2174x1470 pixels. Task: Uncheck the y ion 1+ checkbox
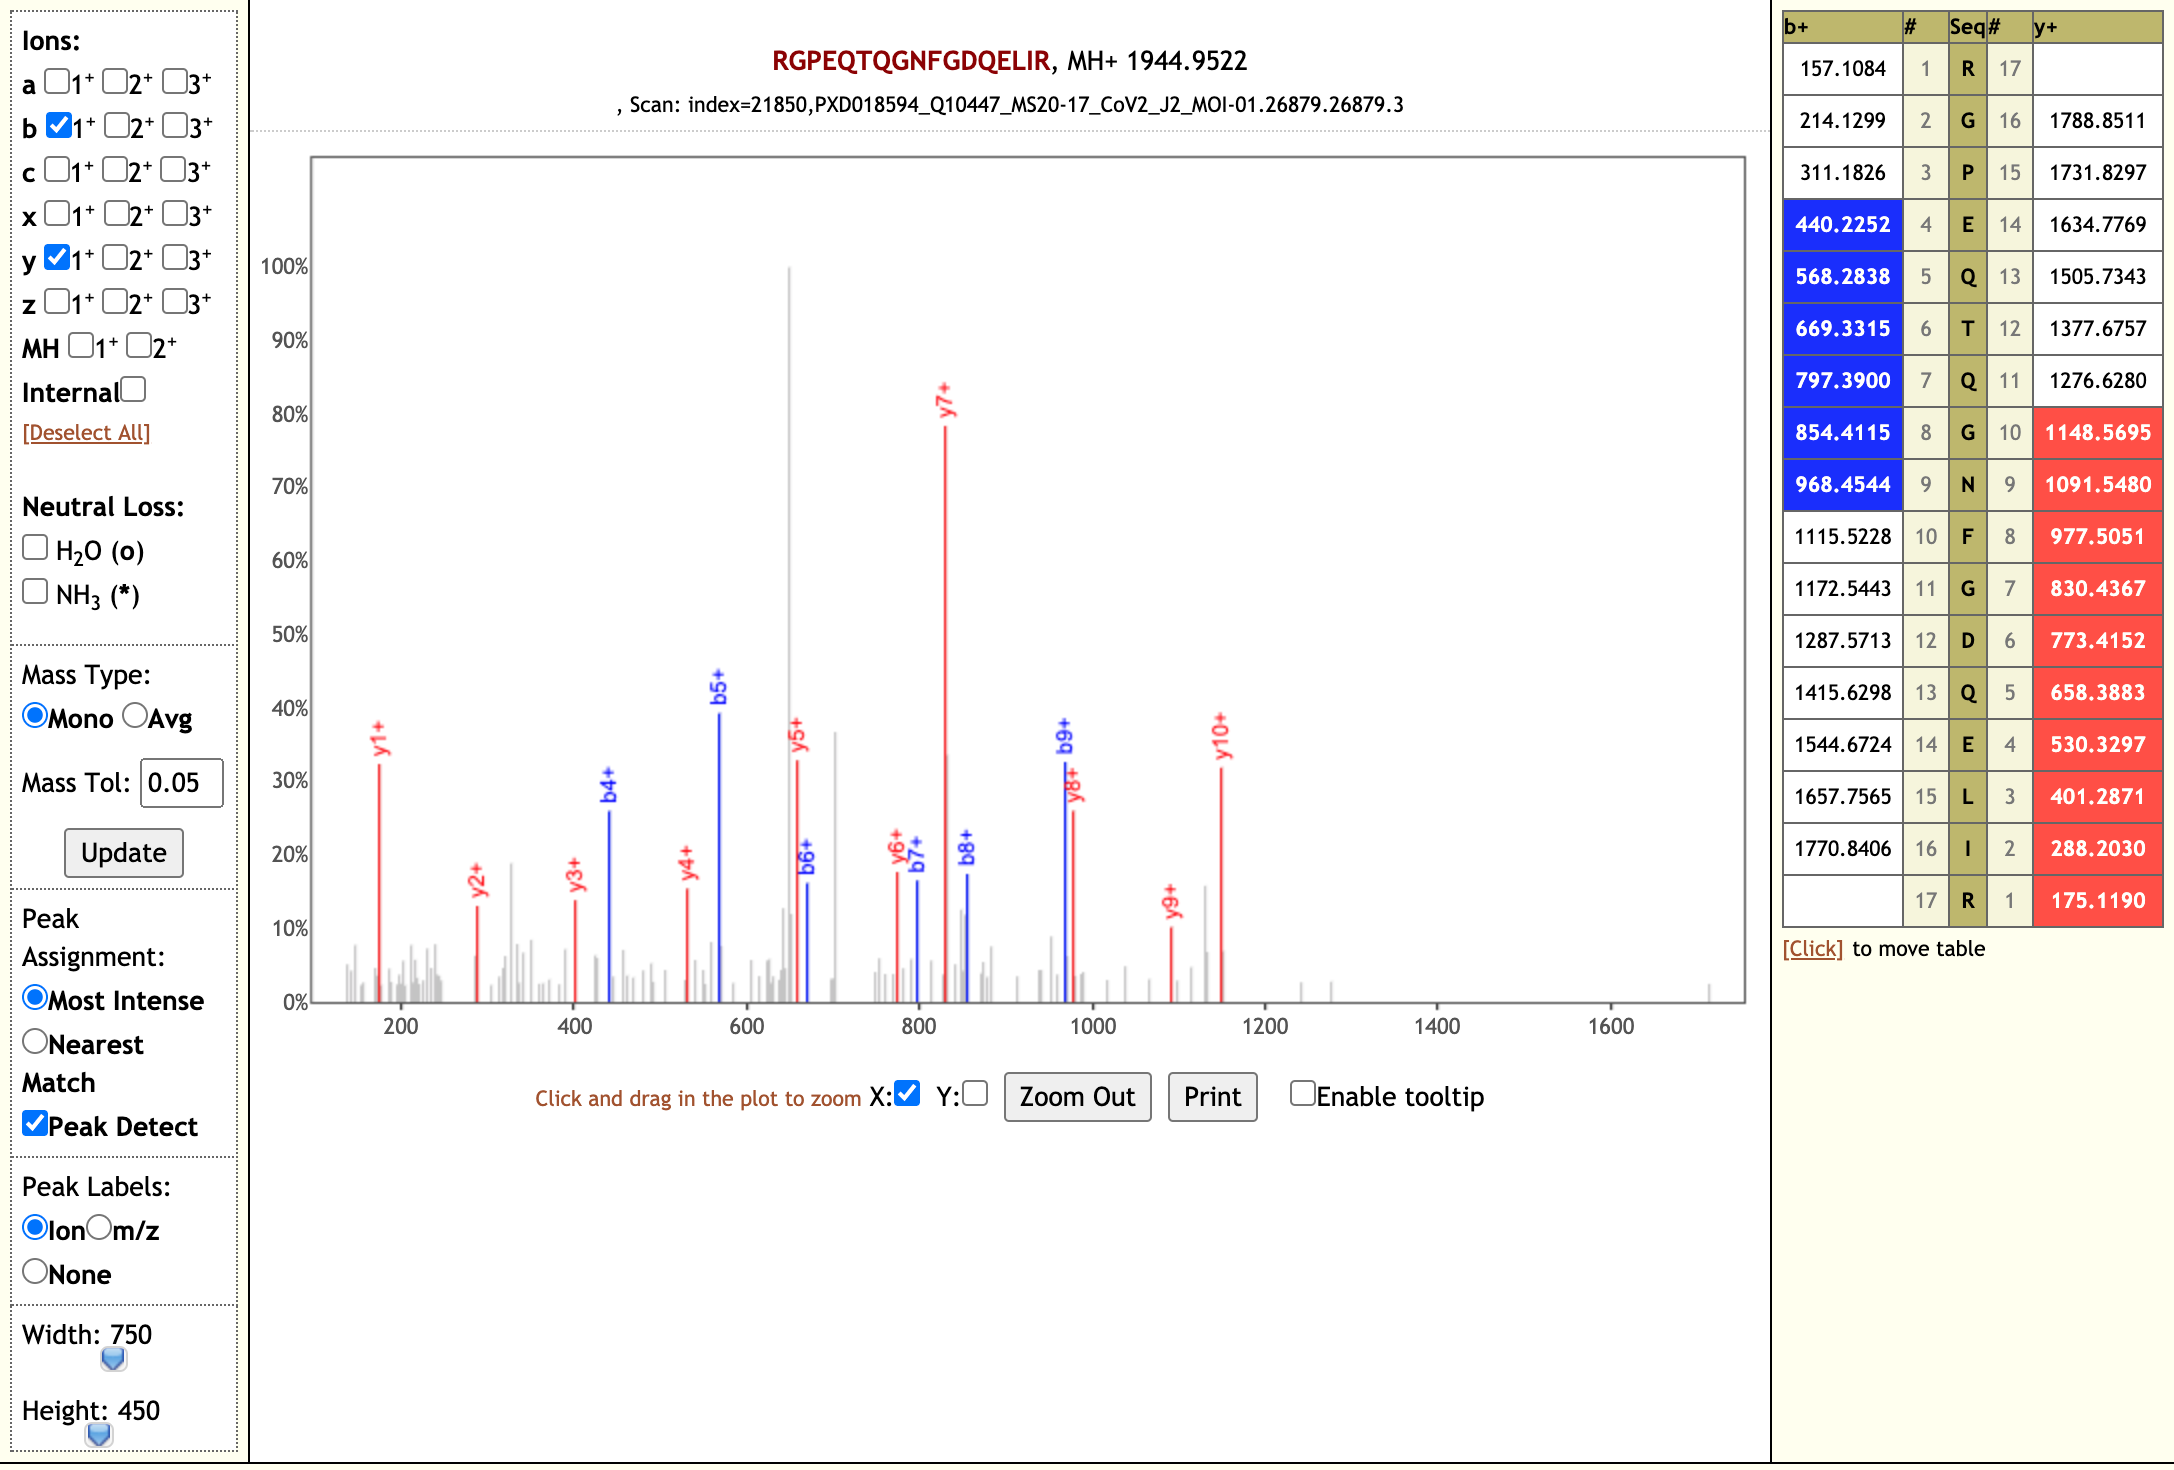click(x=58, y=257)
